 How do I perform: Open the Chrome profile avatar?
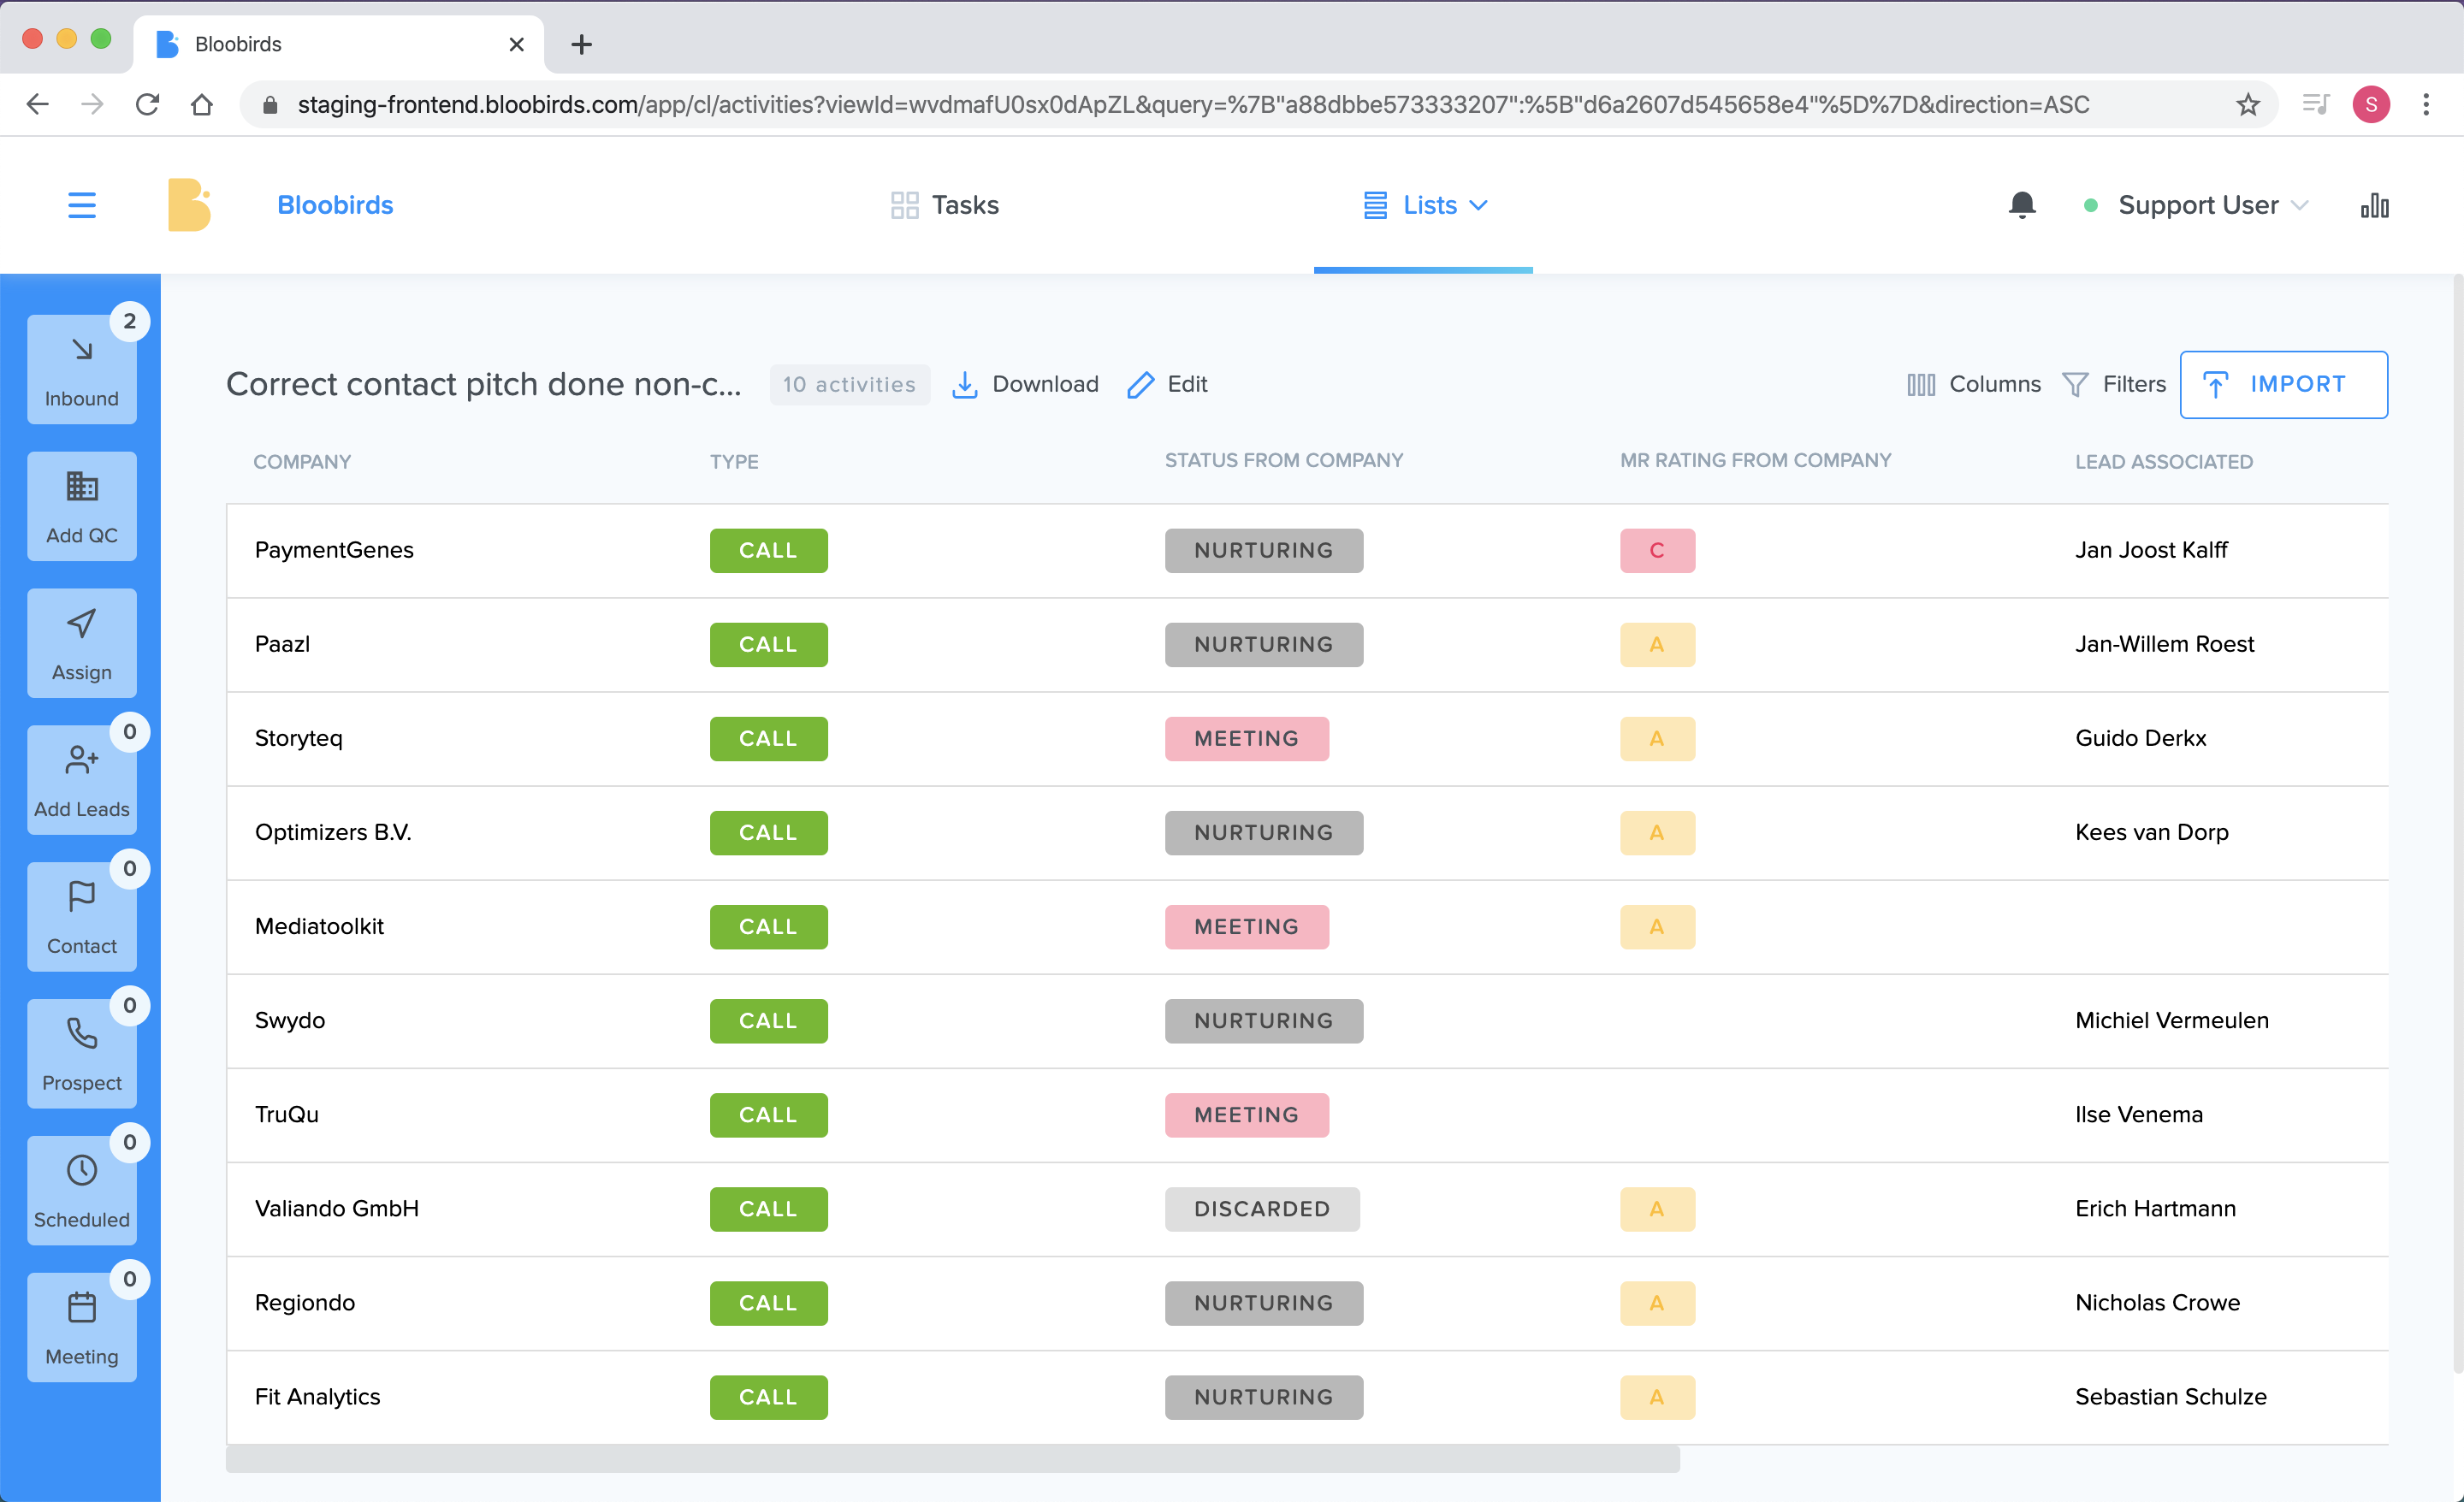tap(2371, 104)
